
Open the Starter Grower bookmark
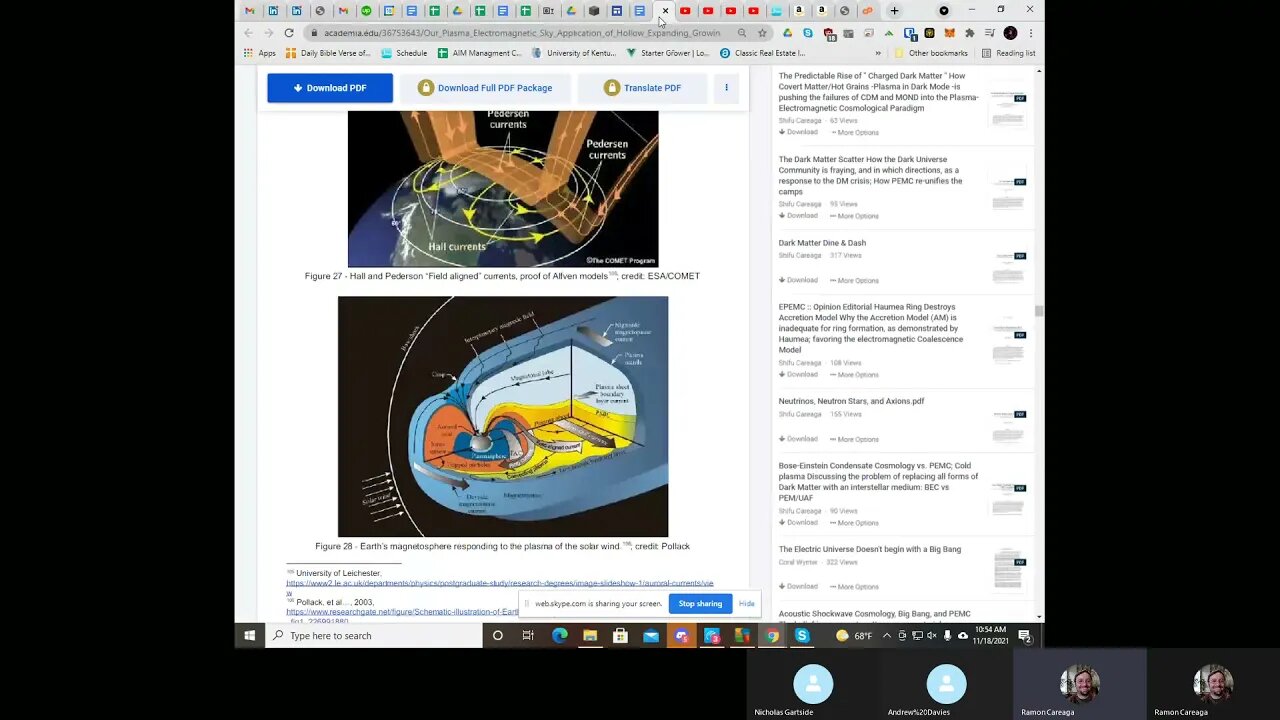click(x=667, y=53)
